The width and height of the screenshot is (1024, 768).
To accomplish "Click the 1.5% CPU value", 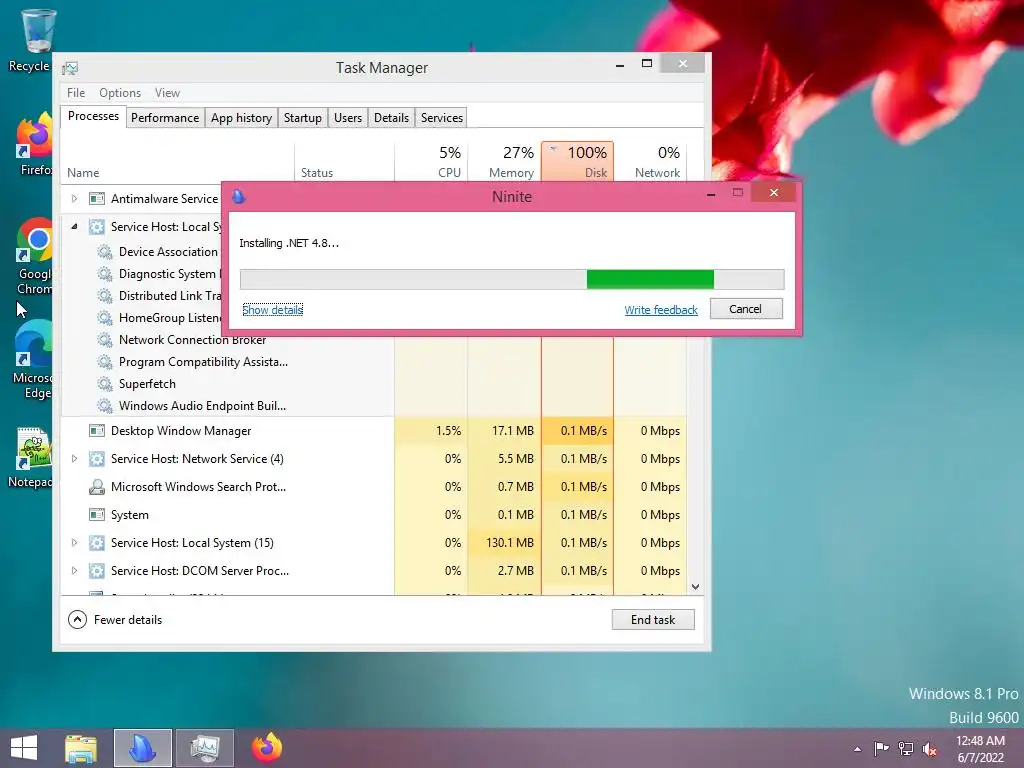I will point(449,431).
